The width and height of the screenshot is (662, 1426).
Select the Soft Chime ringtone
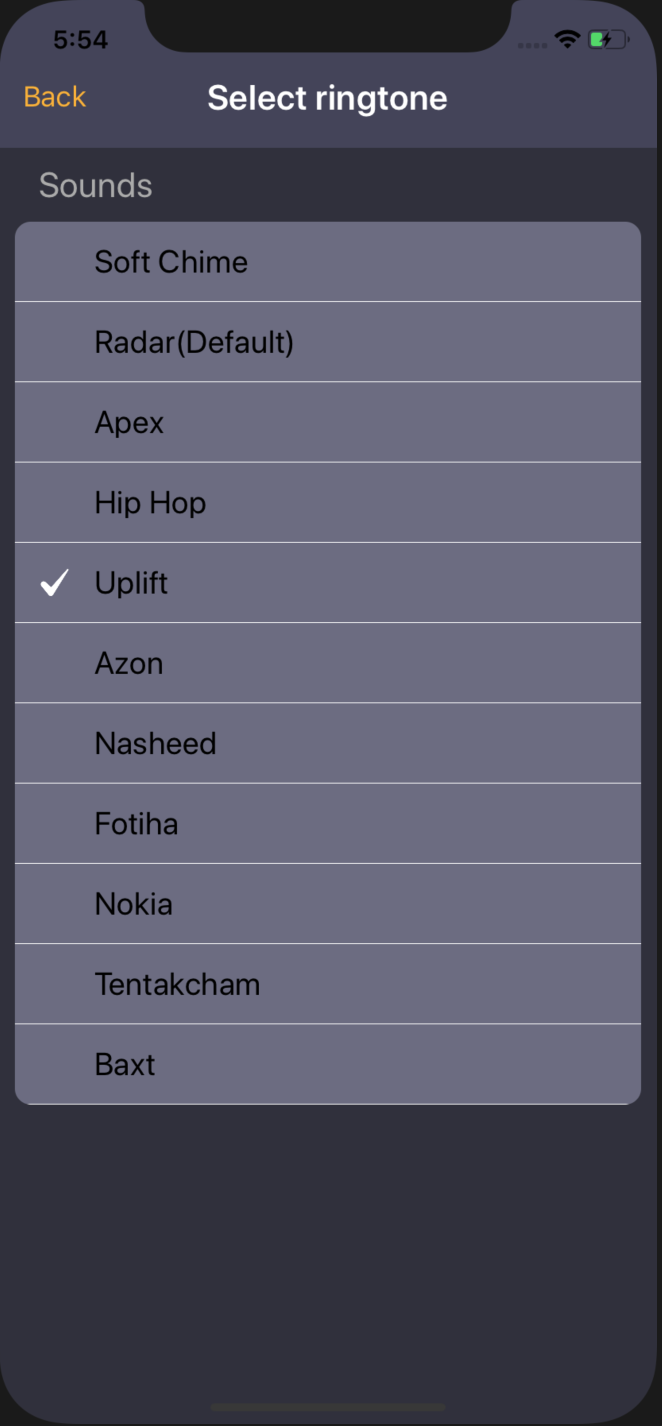[x=328, y=262]
